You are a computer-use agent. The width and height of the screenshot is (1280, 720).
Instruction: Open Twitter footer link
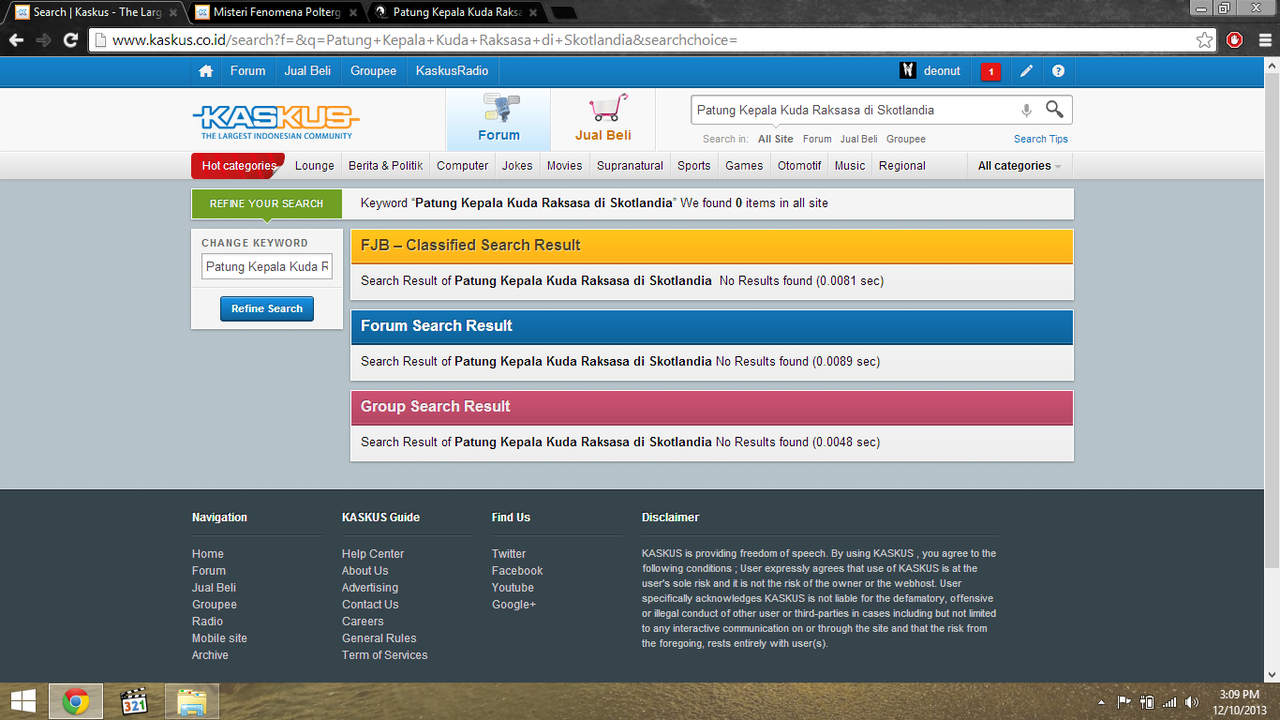pos(509,554)
